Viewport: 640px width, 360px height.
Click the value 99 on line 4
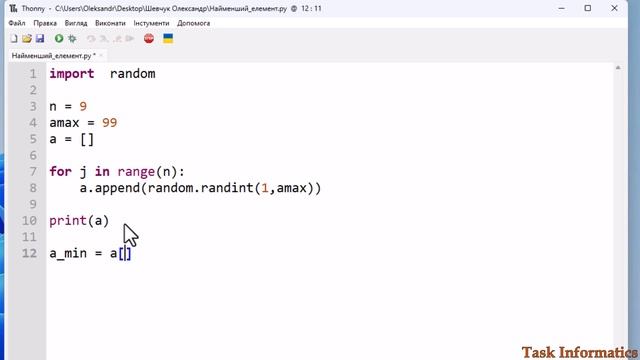109,123
